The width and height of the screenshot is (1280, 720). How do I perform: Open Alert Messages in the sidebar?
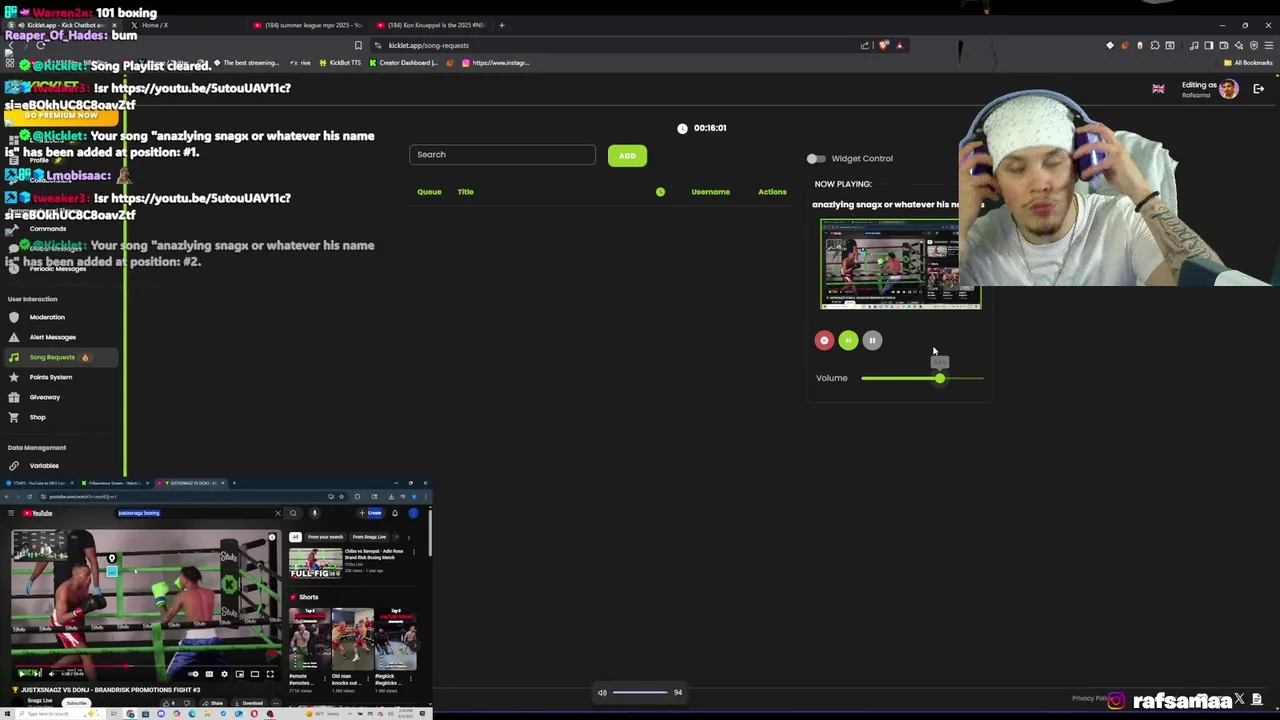pos(52,337)
